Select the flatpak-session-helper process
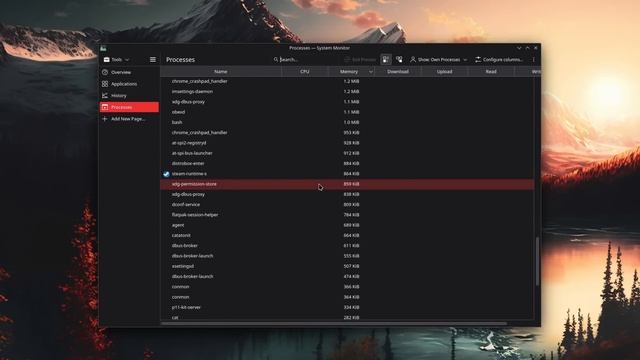The width and height of the screenshot is (640, 360). pyautogui.click(x=347, y=215)
